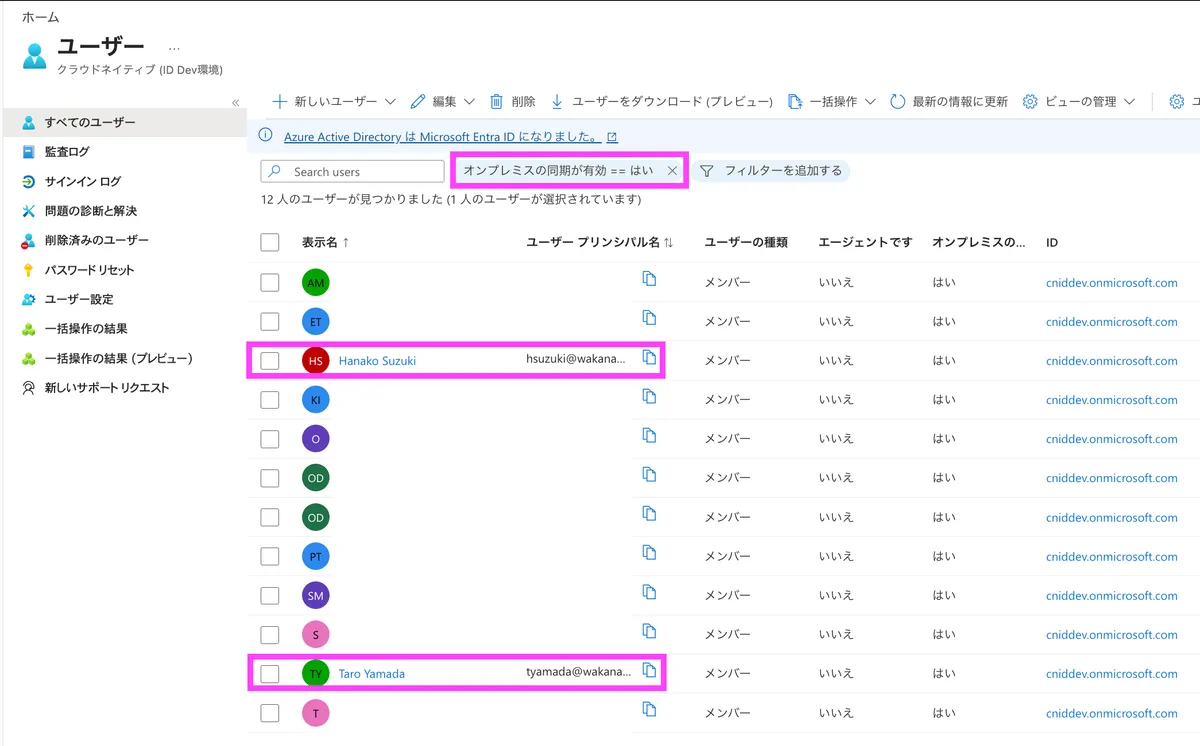Expand the manage view (ビューの管理) dropdown
This screenshot has width=1200, height=746.
pos(1129,102)
